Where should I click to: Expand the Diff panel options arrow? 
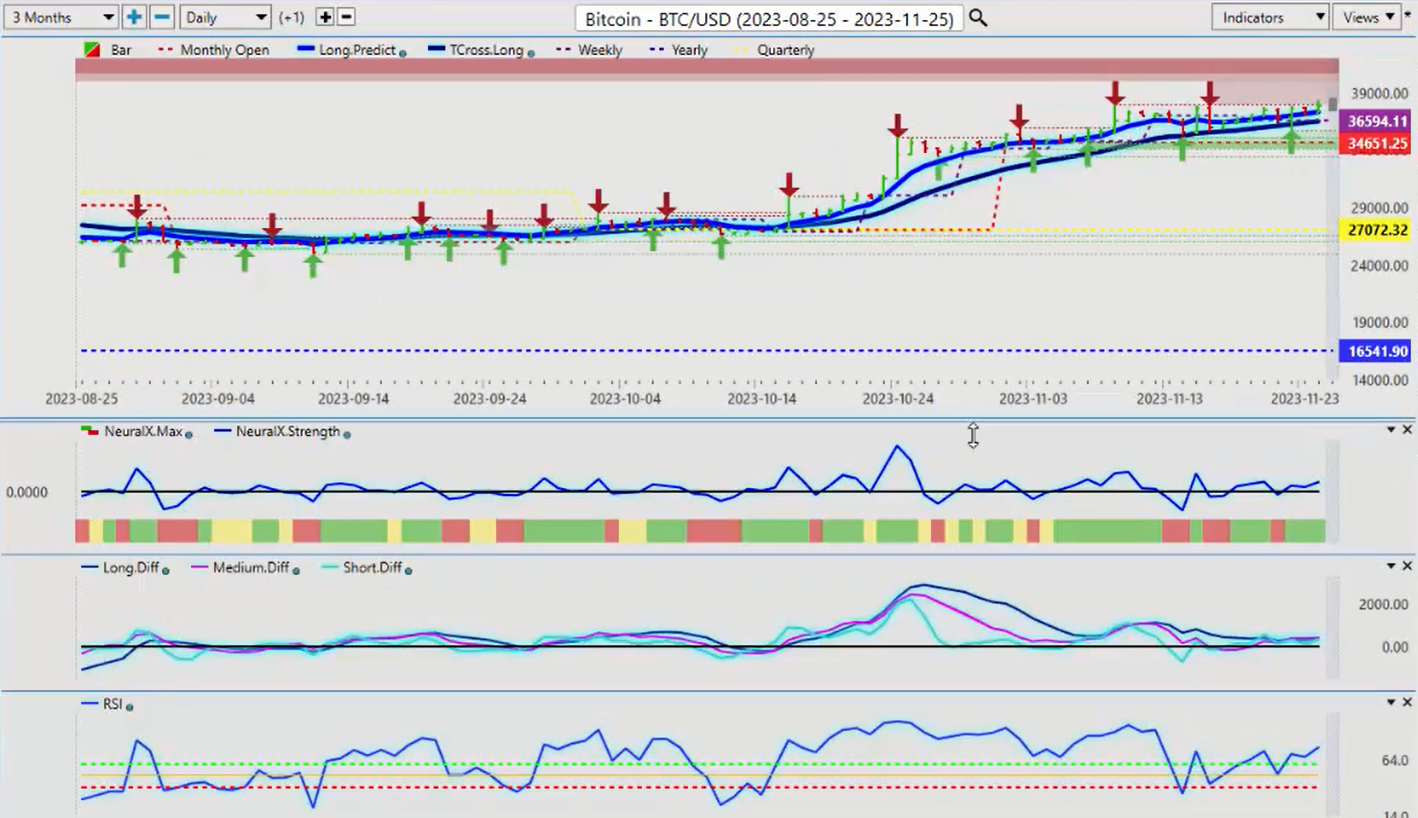click(1390, 566)
